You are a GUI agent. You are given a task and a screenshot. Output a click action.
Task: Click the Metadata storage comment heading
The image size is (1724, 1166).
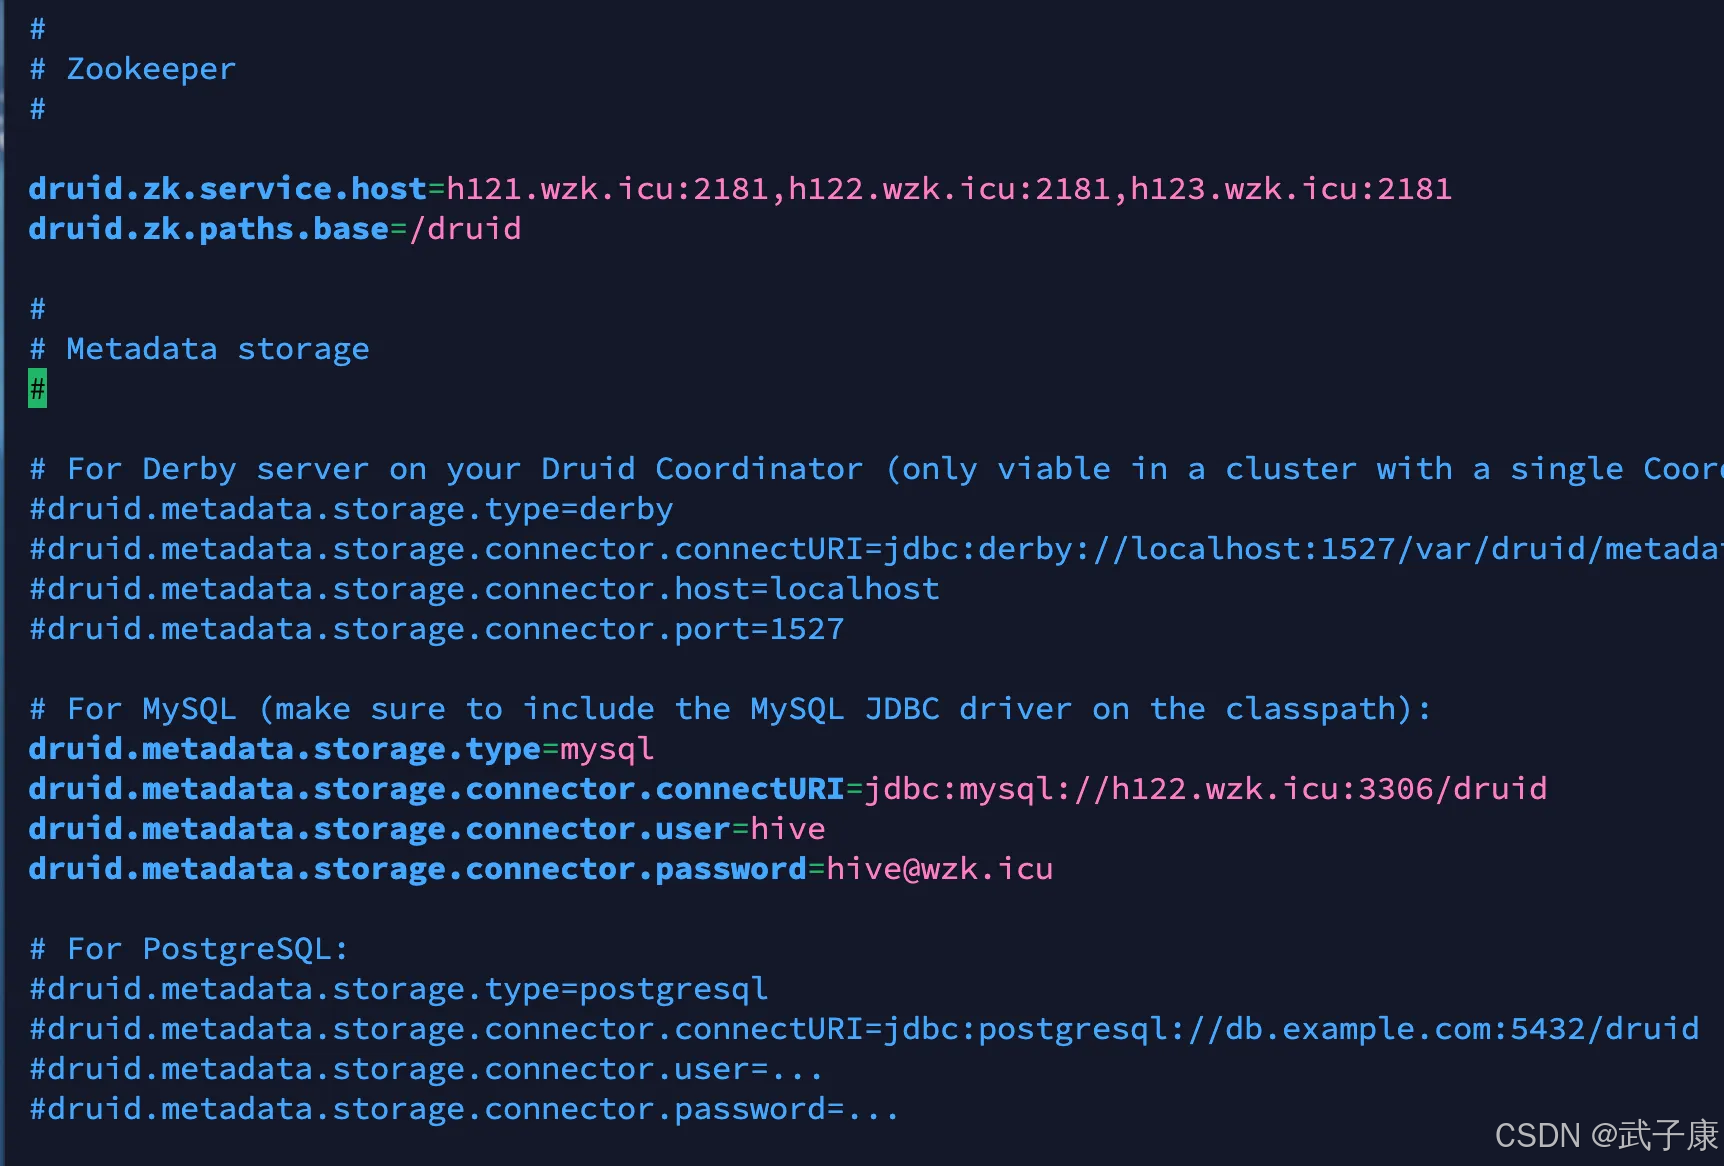click(x=217, y=349)
